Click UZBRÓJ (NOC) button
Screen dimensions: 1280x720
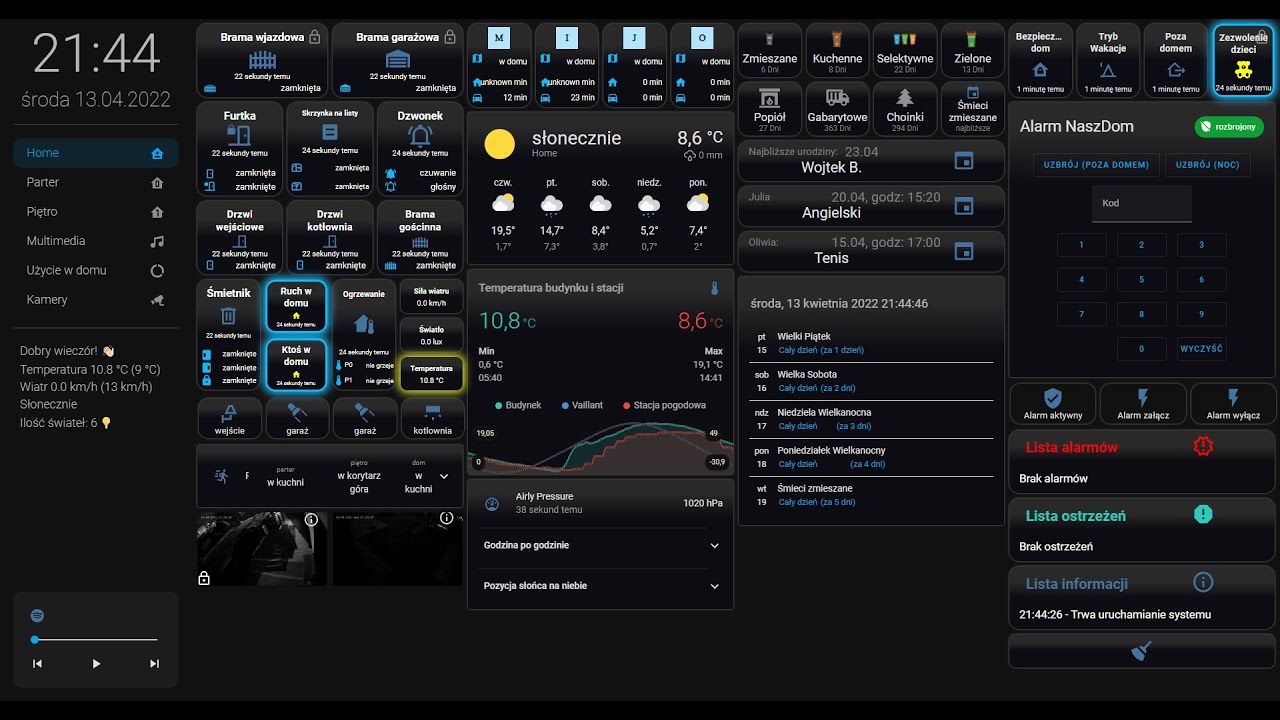tap(1207, 165)
